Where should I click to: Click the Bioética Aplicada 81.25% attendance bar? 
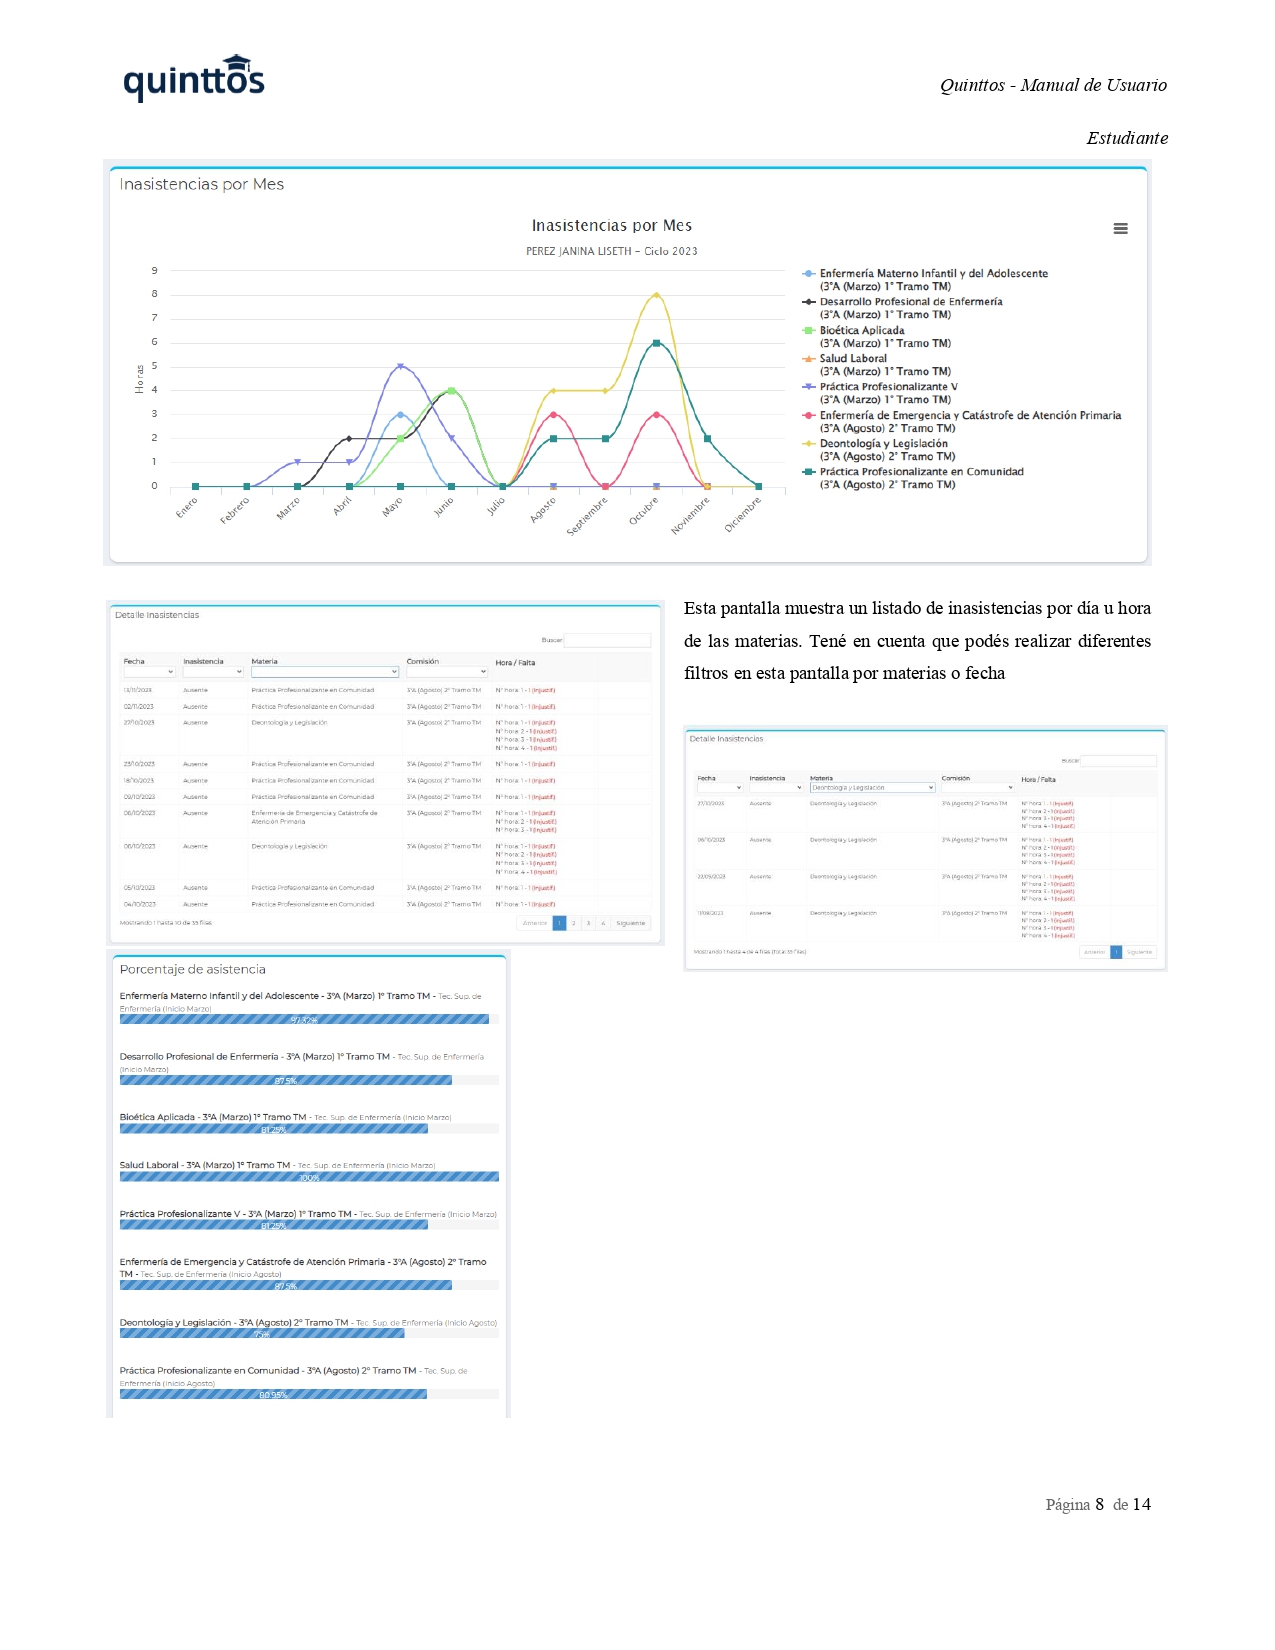[x=274, y=1129]
